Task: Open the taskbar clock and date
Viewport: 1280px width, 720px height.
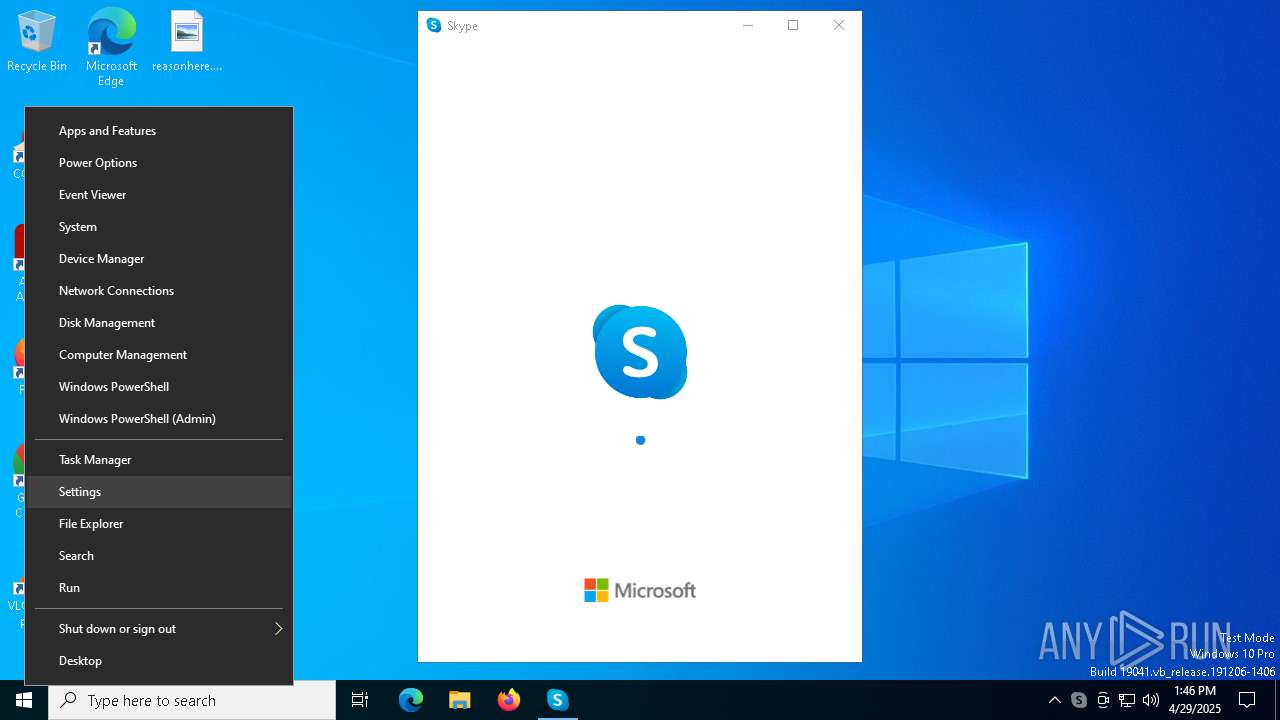Action: 1195,700
